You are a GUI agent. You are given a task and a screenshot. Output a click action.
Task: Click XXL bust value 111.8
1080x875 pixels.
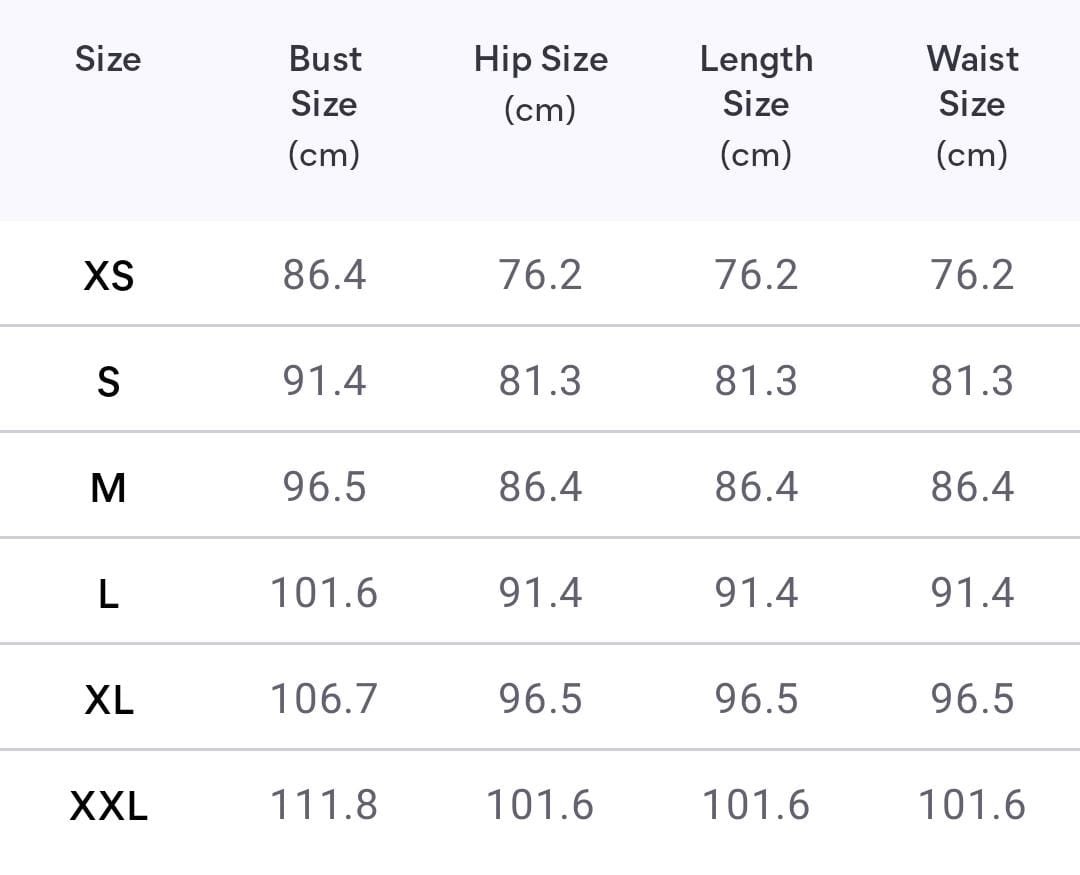(324, 805)
